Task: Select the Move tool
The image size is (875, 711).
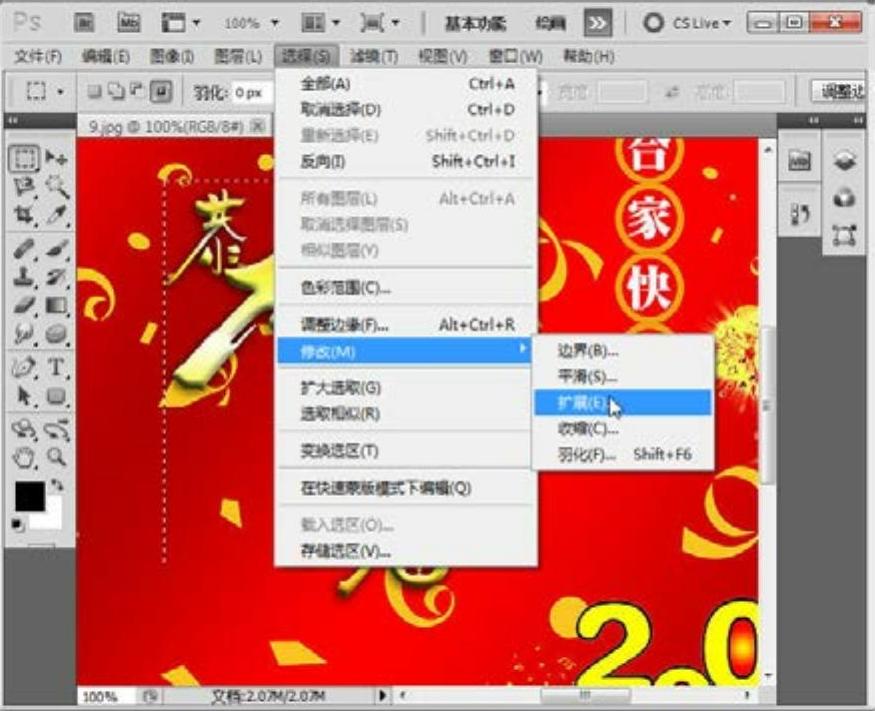Action: pyautogui.click(x=56, y=158)
